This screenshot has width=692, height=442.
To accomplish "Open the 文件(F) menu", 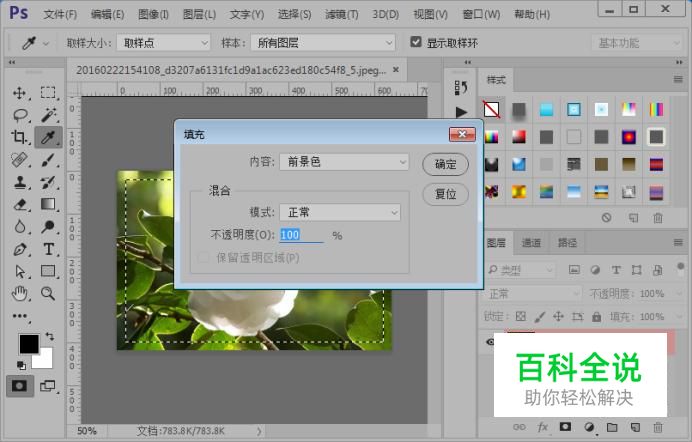I will click(x=60, y=14).
